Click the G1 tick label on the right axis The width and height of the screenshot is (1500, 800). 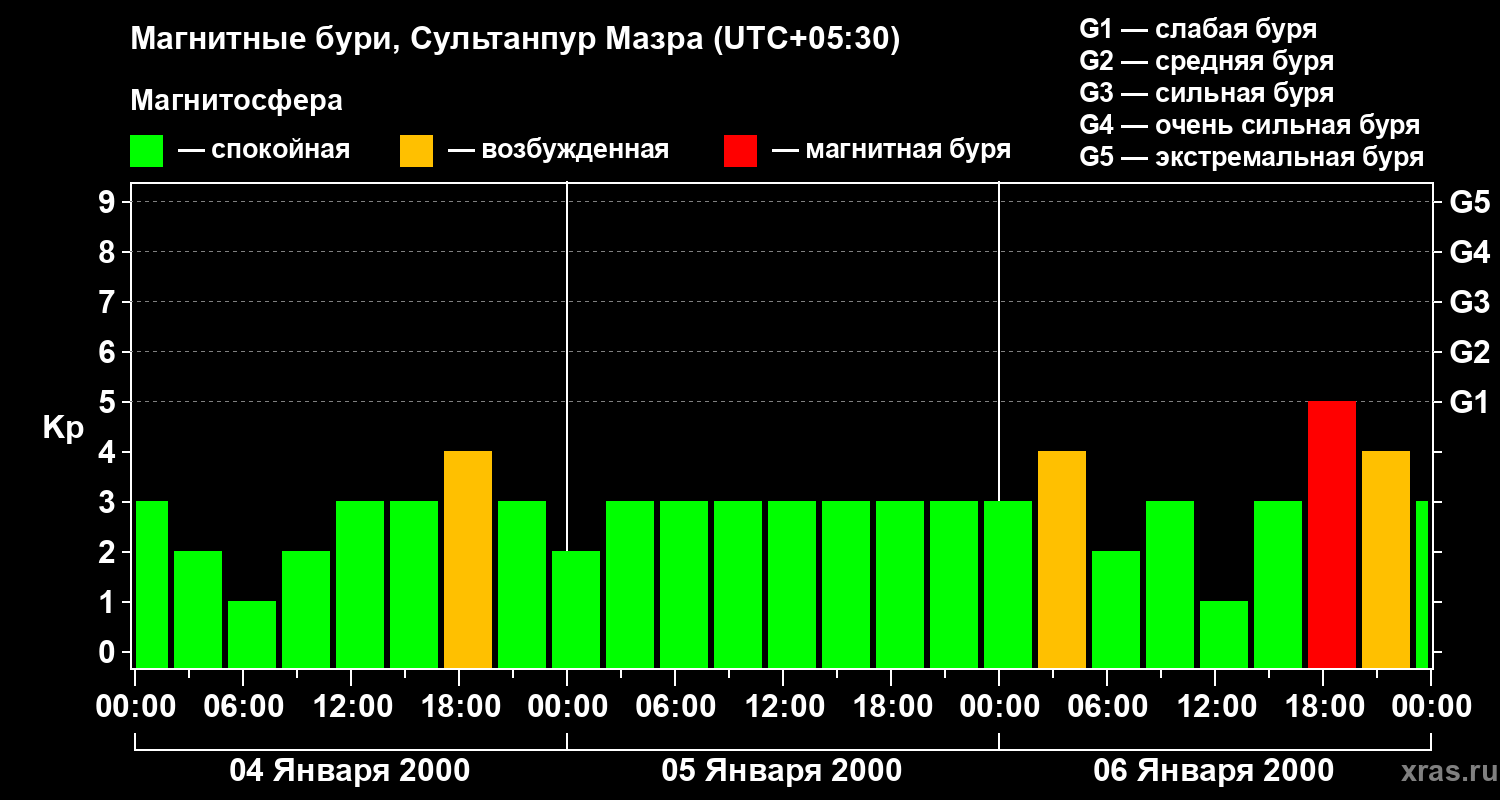pos(1470,402)
